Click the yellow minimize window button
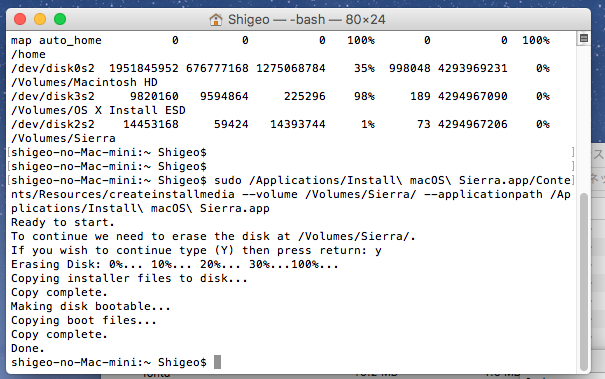 (40, 19)
